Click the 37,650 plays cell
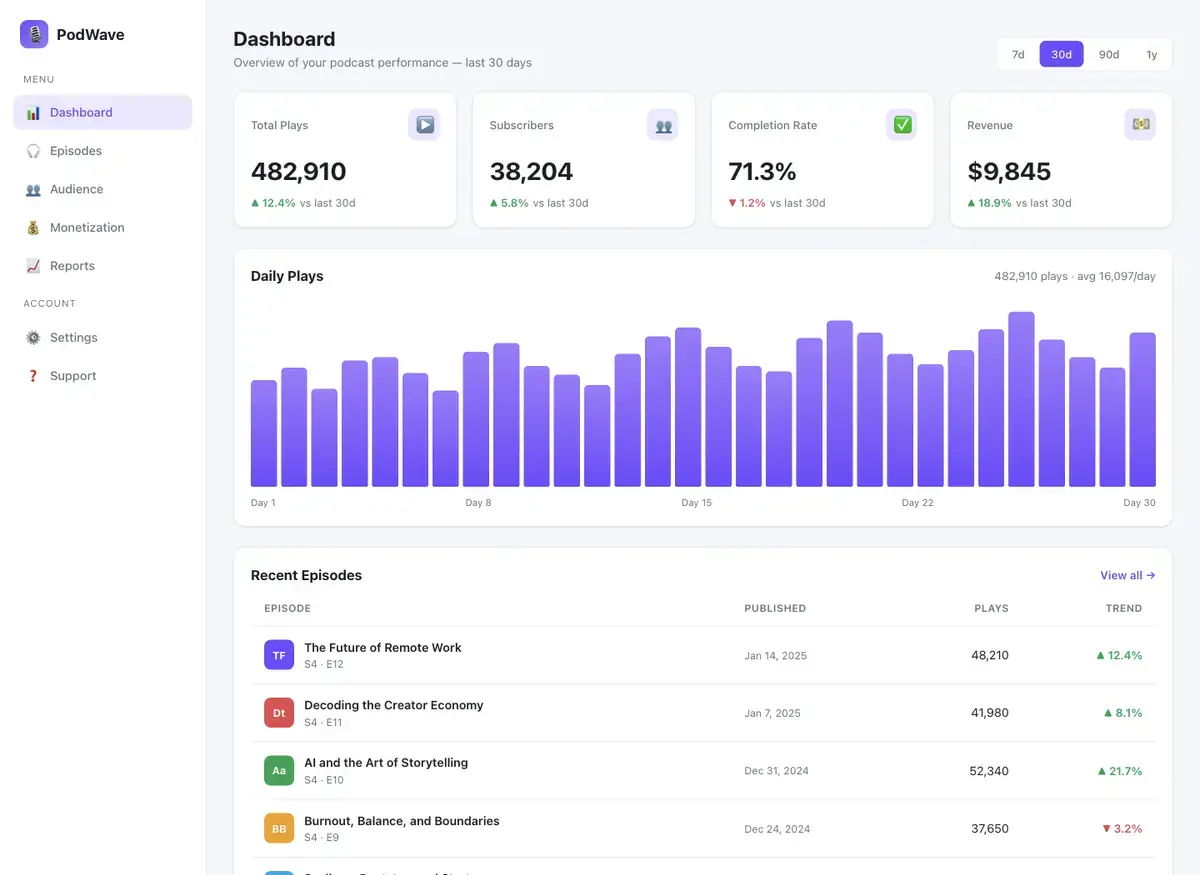Screen dimensions: 1200x875 (990, 829)
